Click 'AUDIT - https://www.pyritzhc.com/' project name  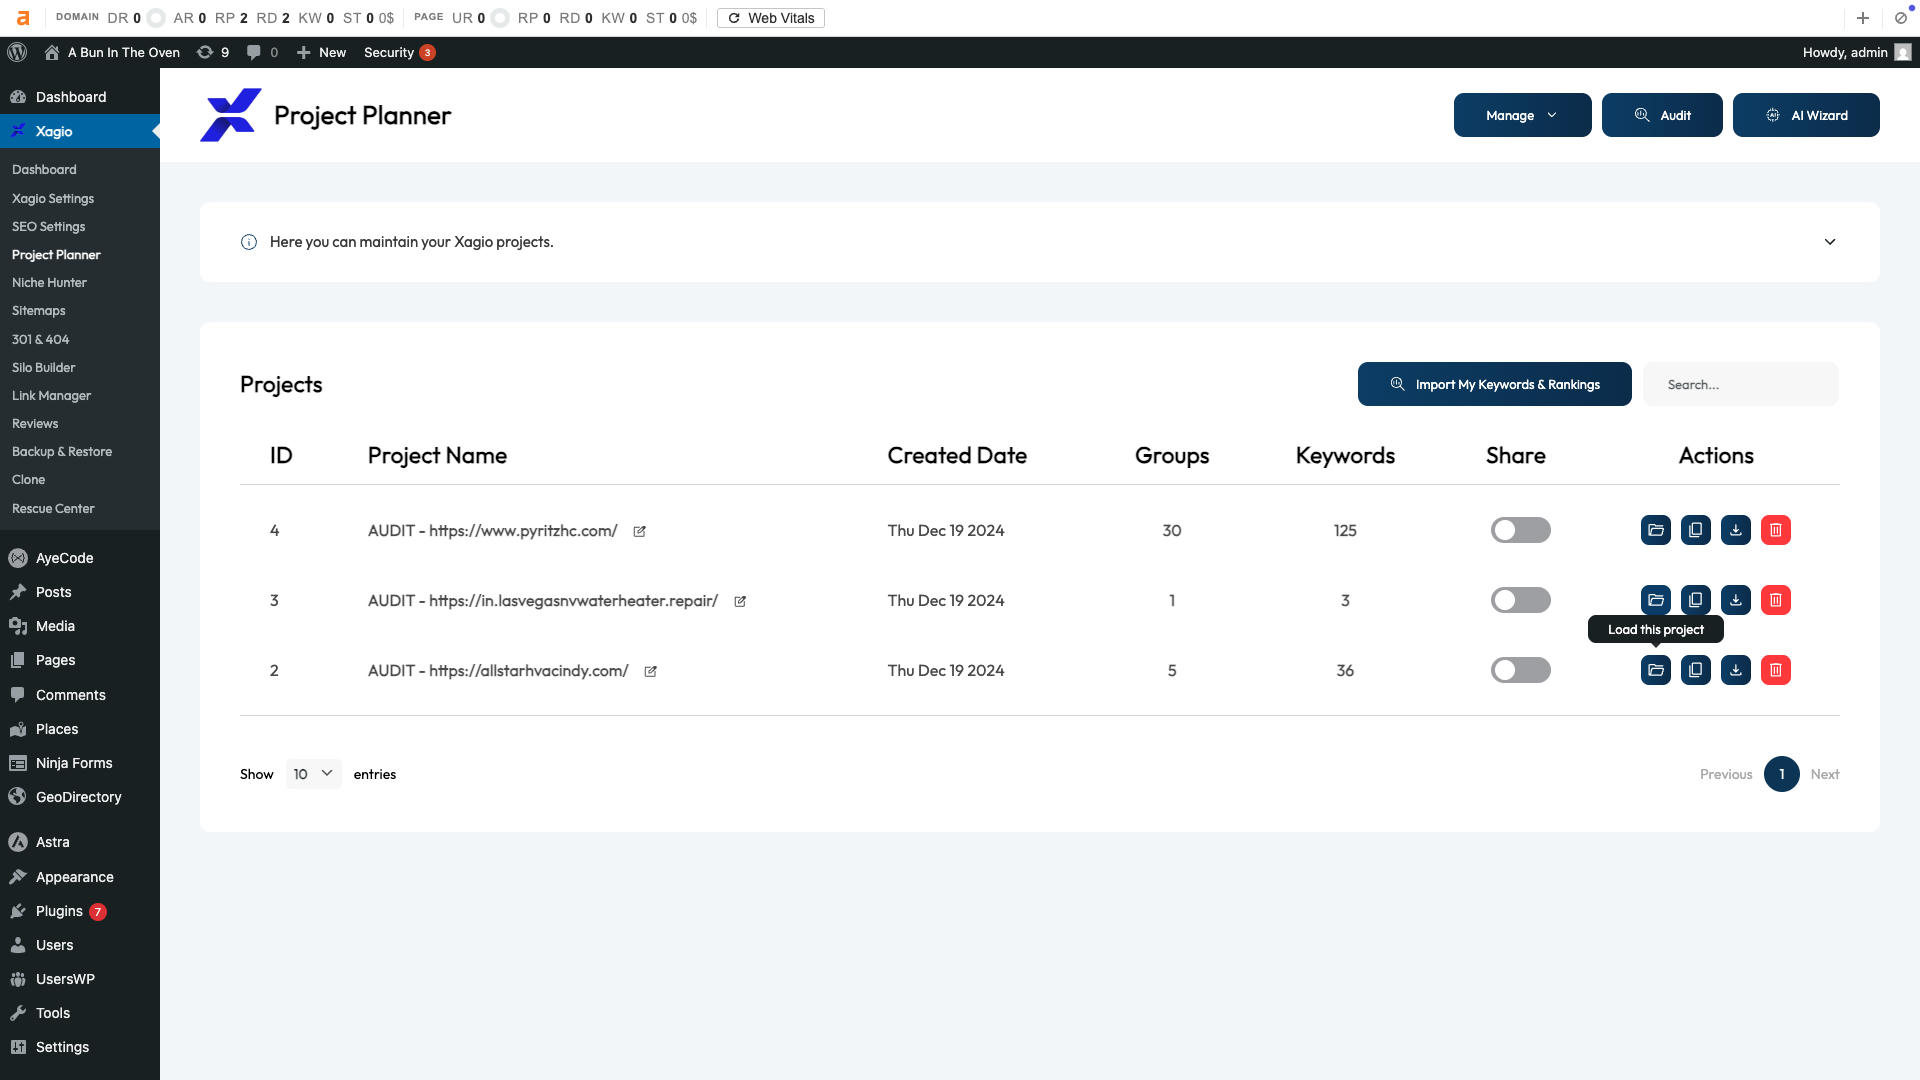point(493,530)
